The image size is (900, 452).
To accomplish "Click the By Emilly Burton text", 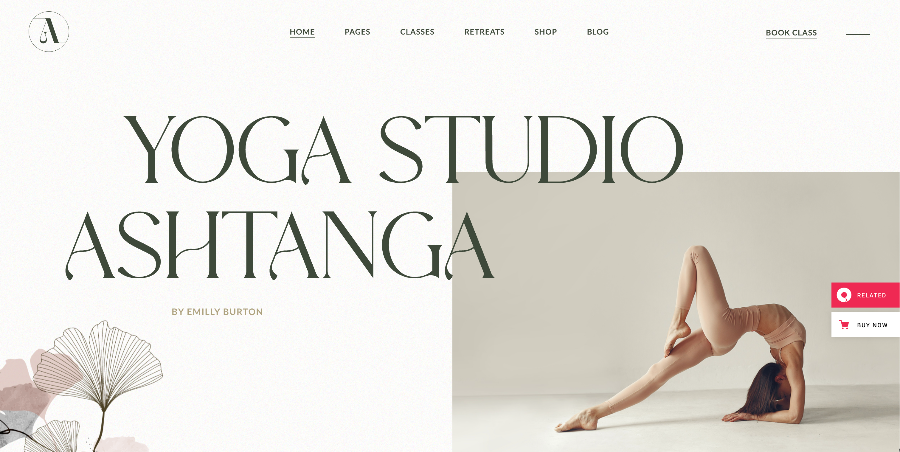I will pos(217,312).
